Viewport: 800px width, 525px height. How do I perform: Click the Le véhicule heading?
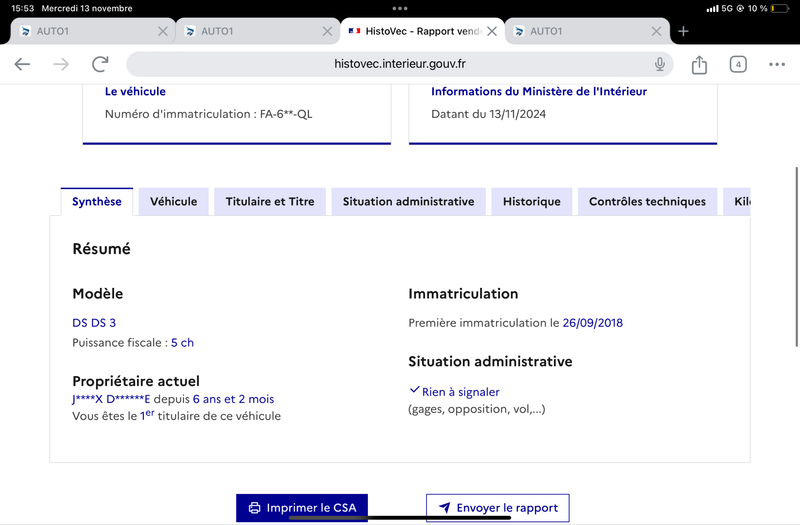point(135,91)
